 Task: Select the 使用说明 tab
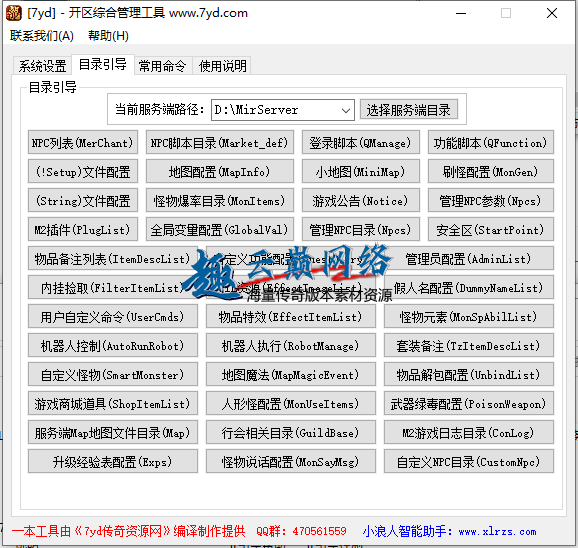pyautogui.click(x=222, y=66)
